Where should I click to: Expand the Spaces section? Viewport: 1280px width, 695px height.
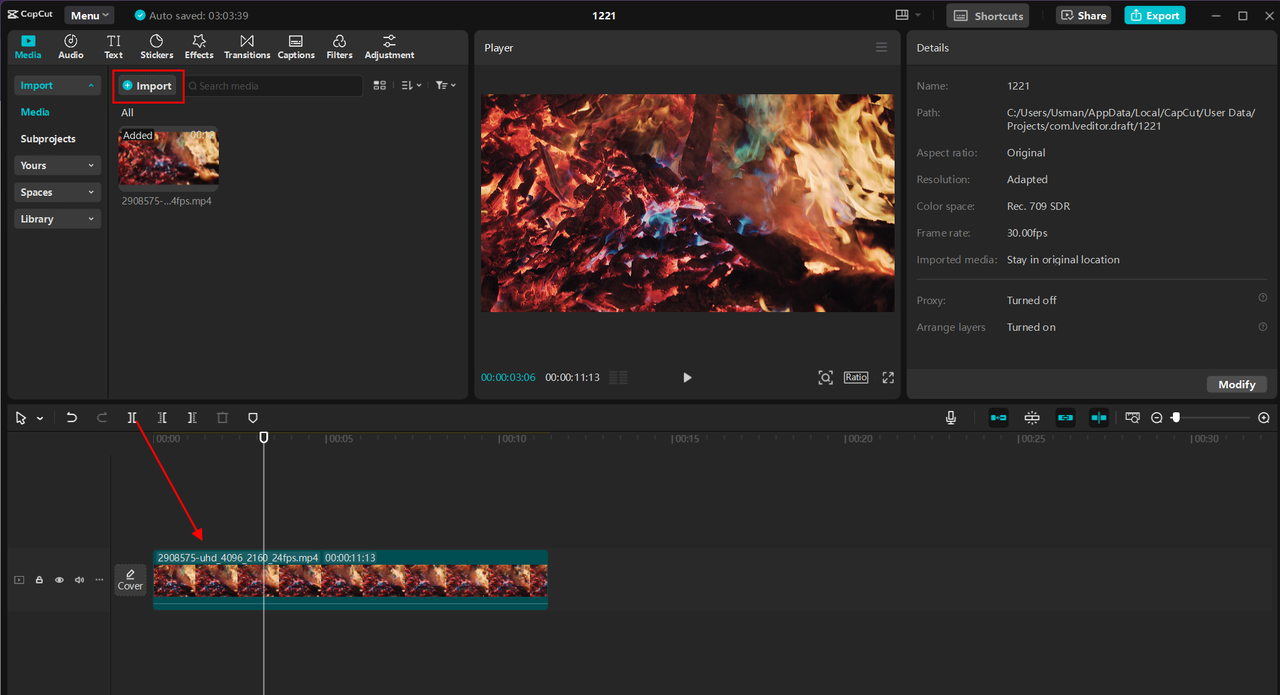pyautogui.click(x=58, y=192)
